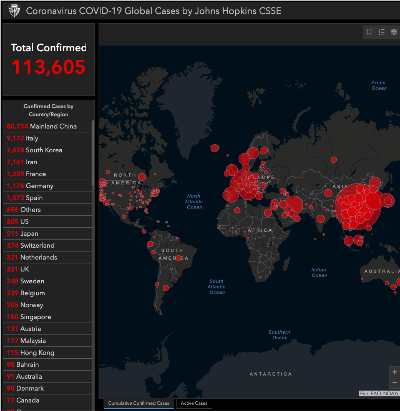The width and height of the screenshot is (400, 411).
Task: Select the Belgium row
Action: tap(47, 293)
